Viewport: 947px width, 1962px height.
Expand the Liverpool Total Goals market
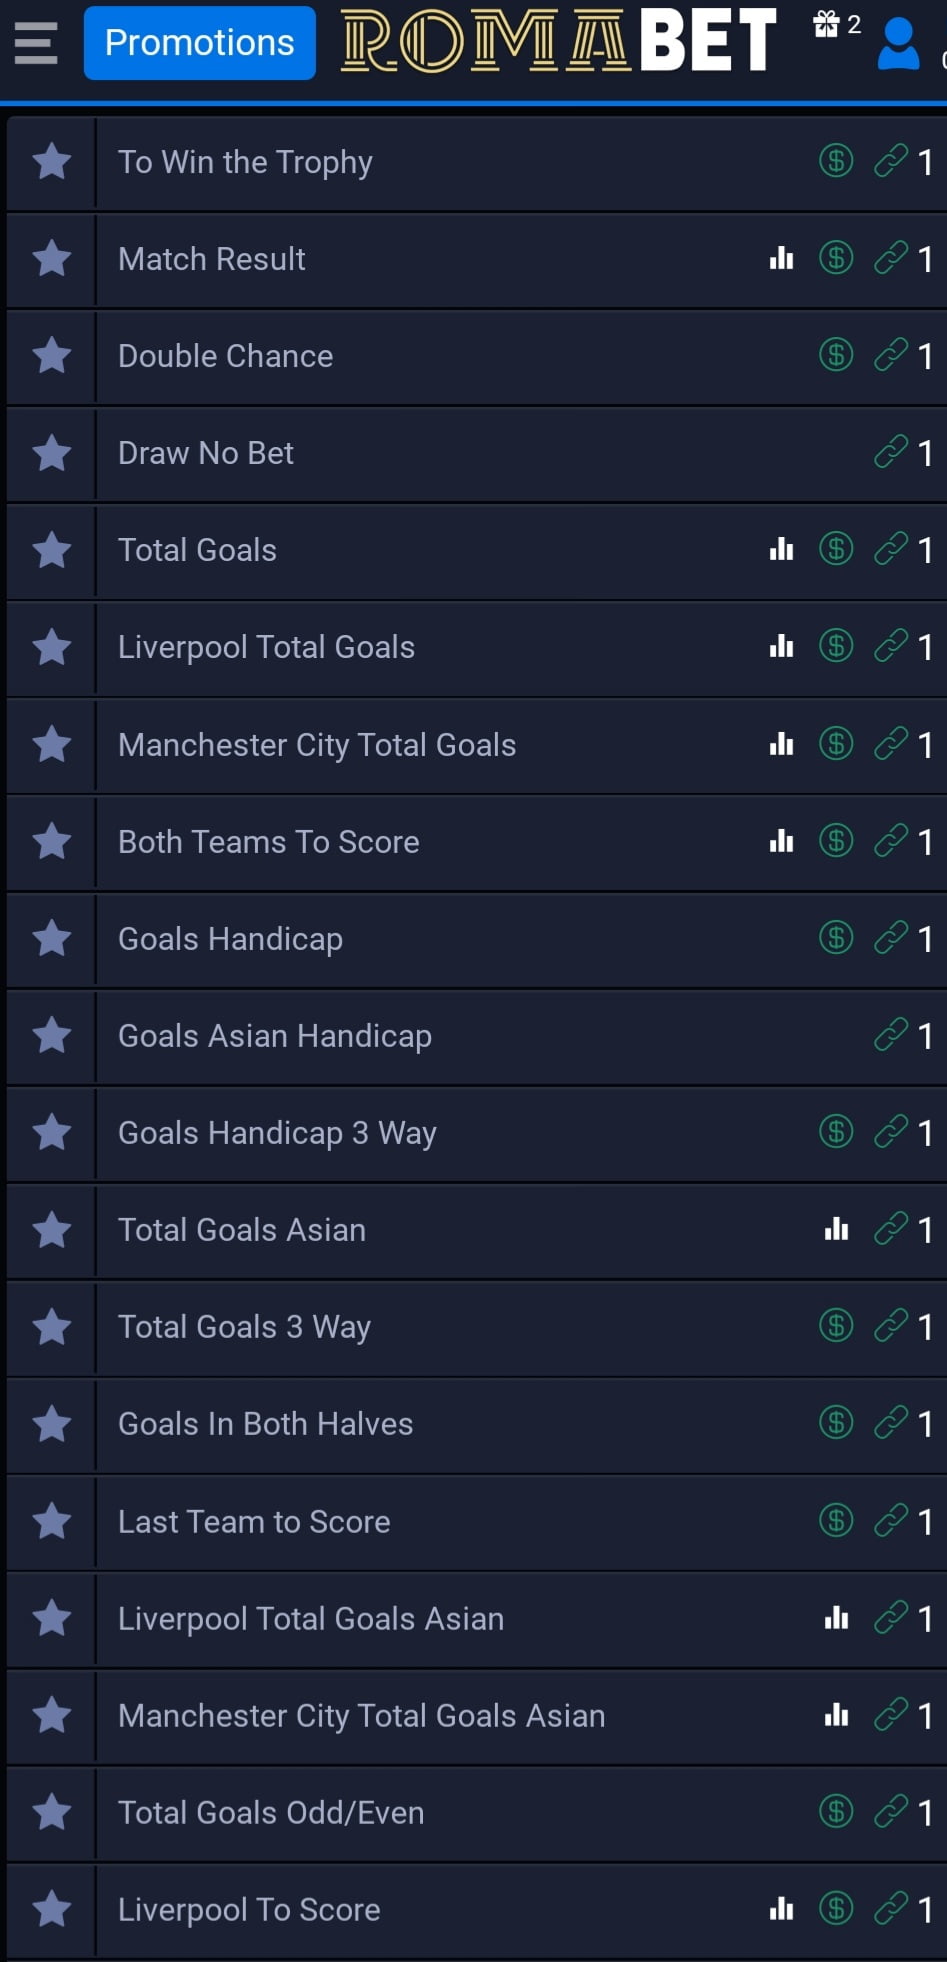(x=266, y=647)
